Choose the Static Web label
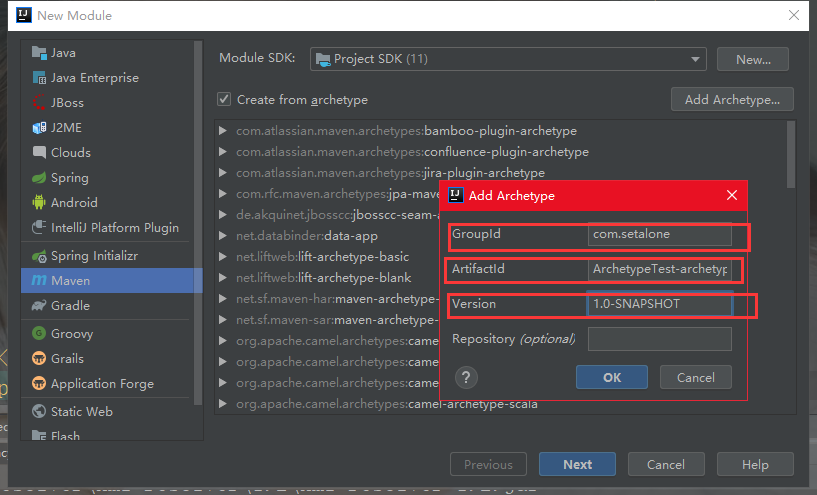The height and width of the screenshot is (495, 817). point(82,411)
